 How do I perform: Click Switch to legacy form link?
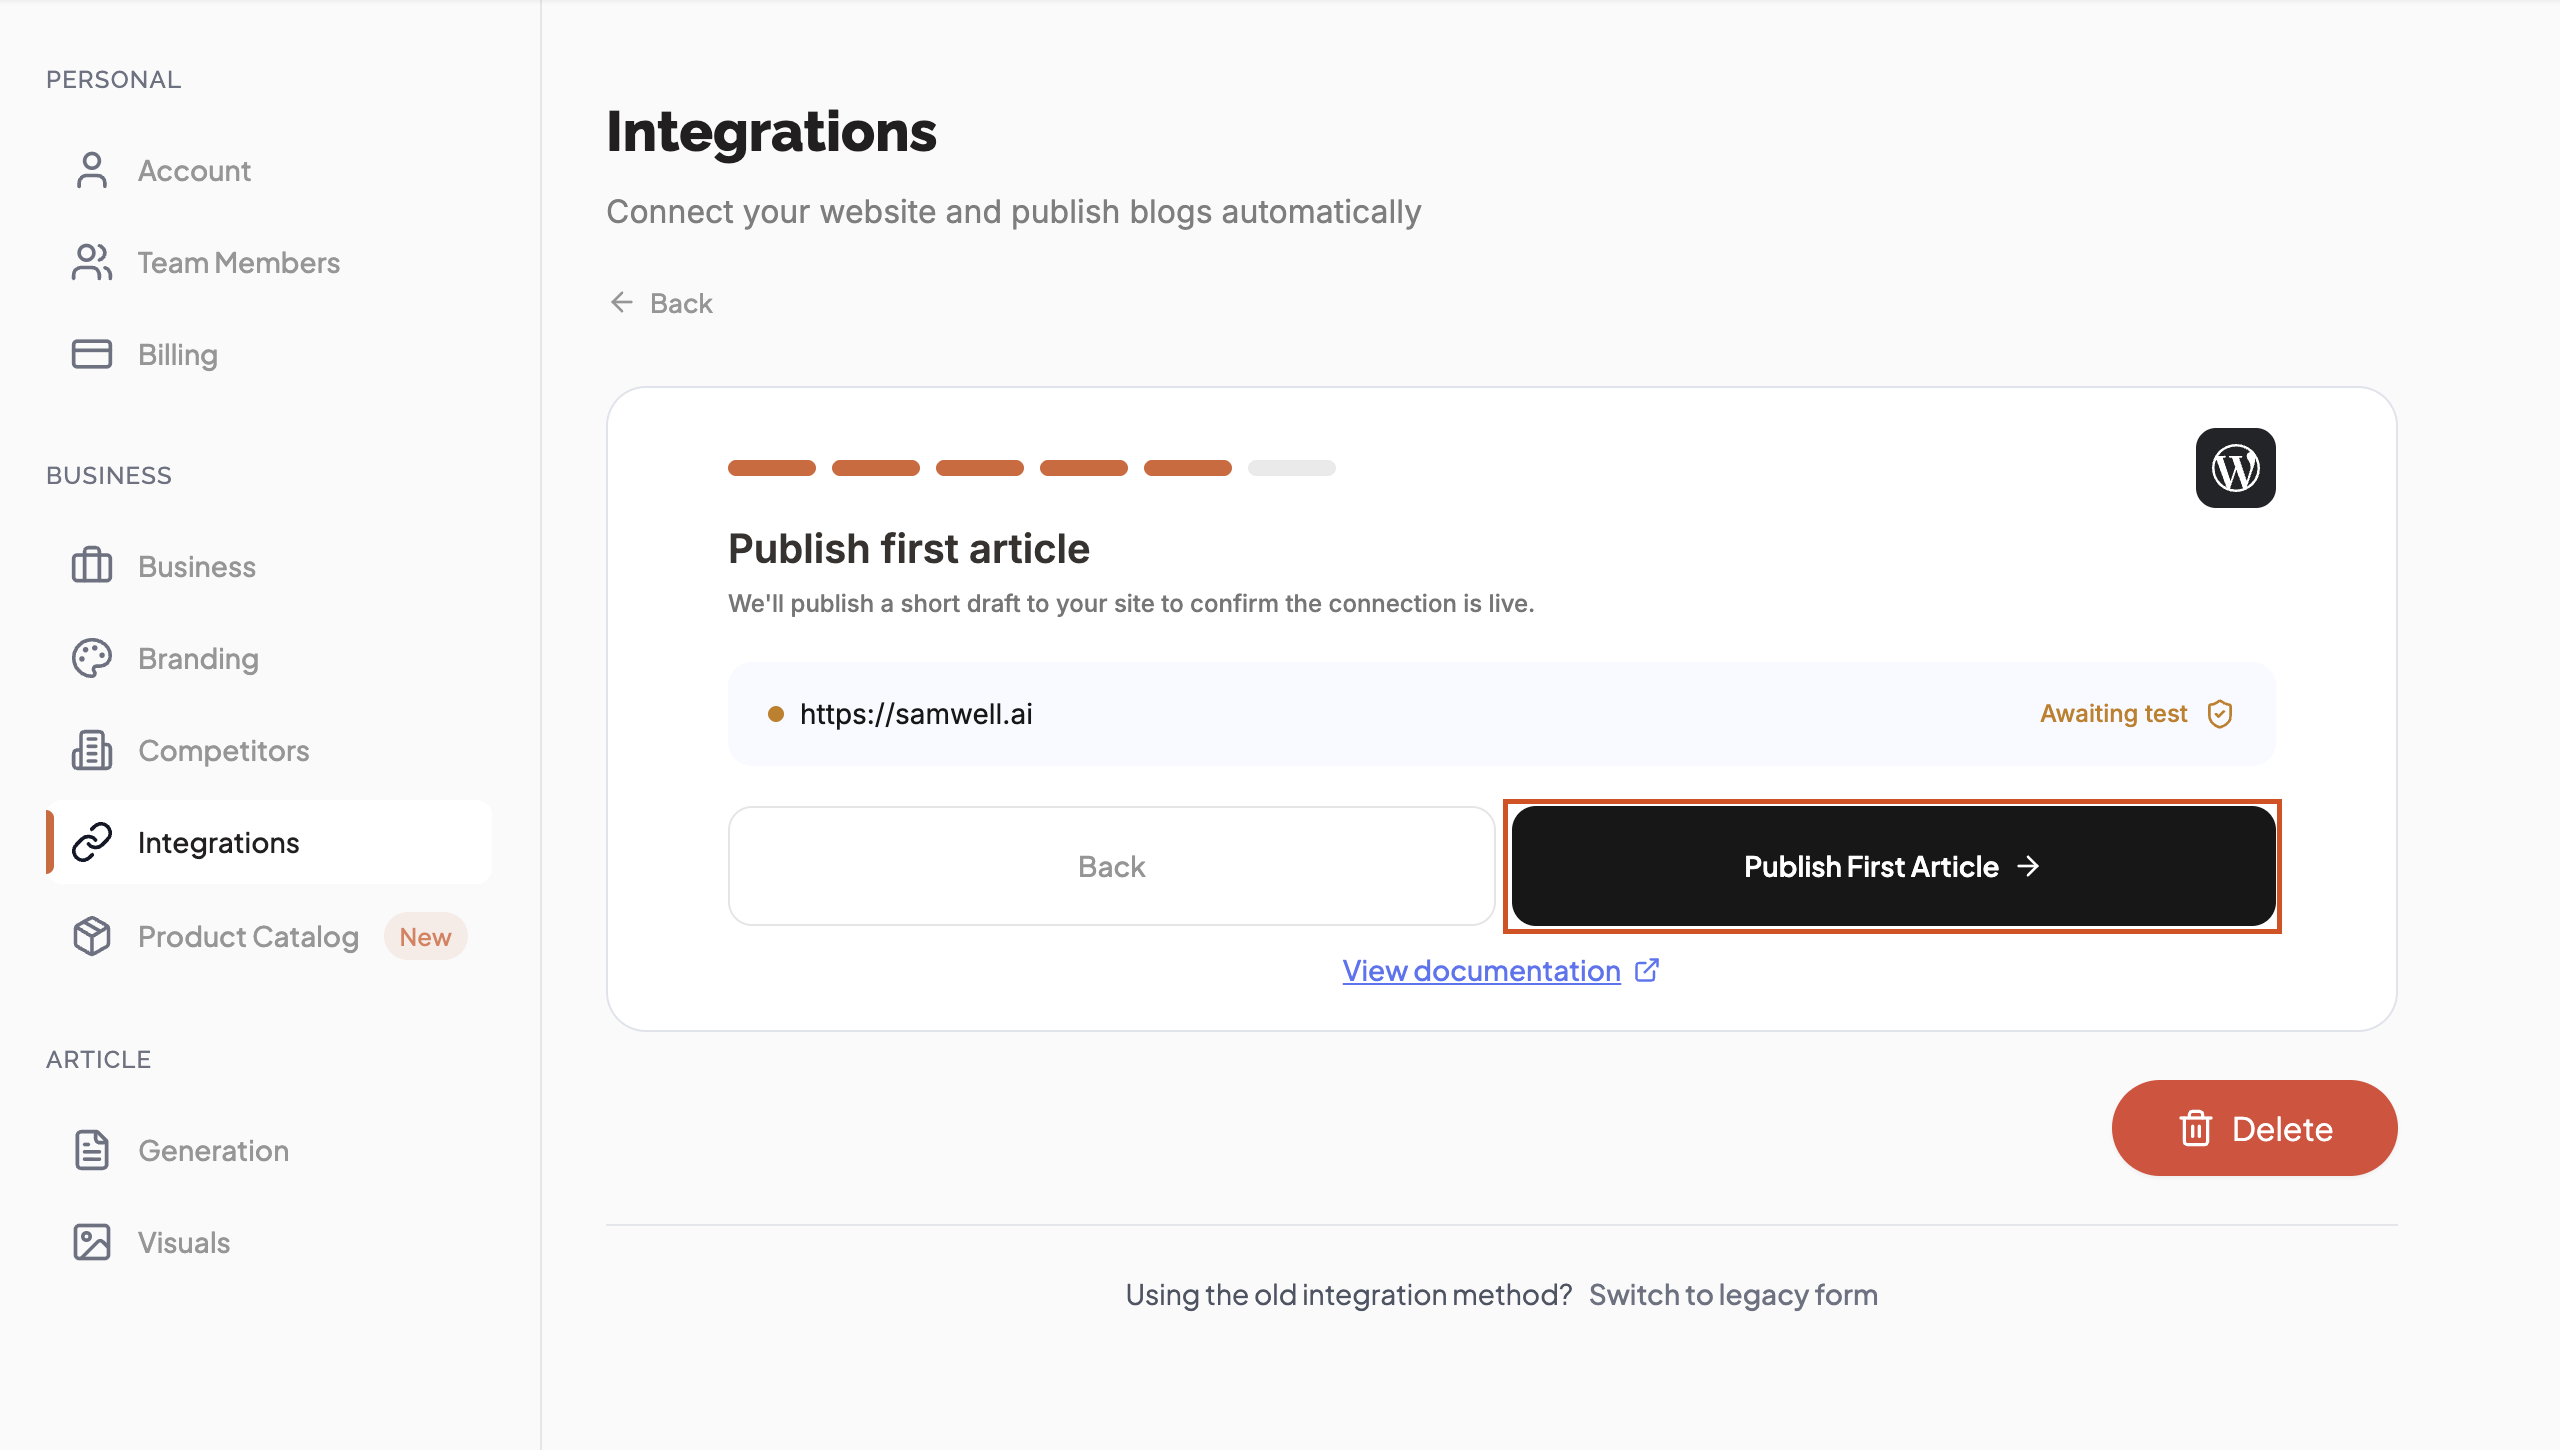pos(1733,1294)
